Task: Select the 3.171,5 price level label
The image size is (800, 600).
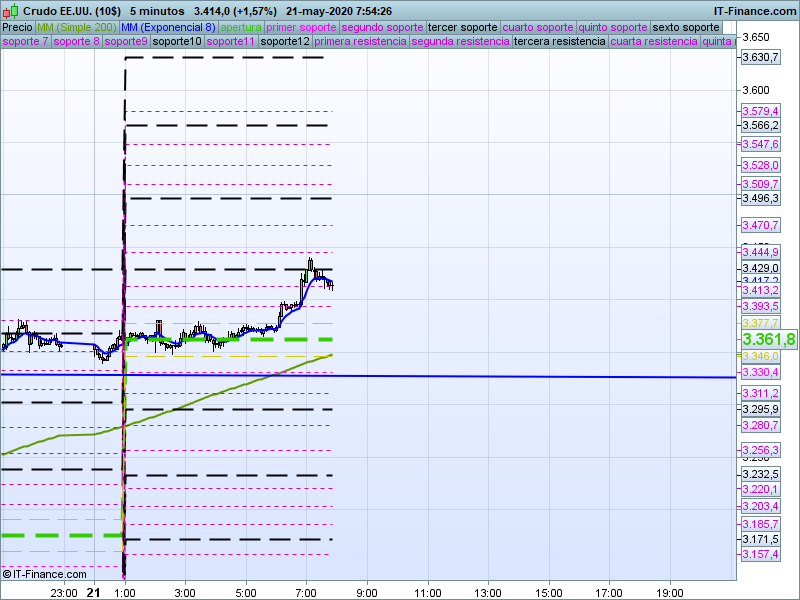Action: [760, 539]
